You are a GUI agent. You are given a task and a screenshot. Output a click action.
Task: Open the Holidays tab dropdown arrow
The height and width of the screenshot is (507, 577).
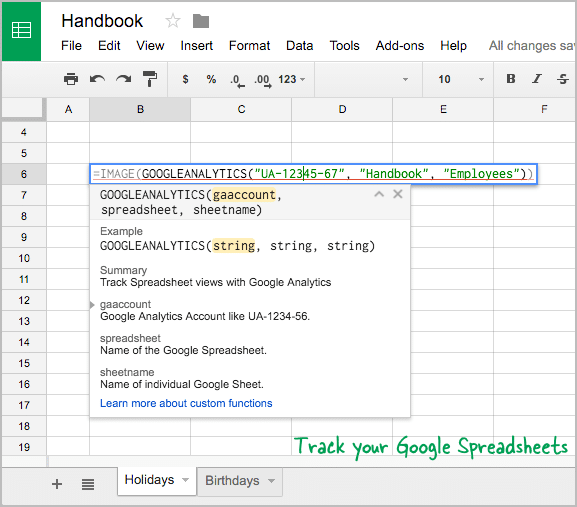tap(185, 480)
